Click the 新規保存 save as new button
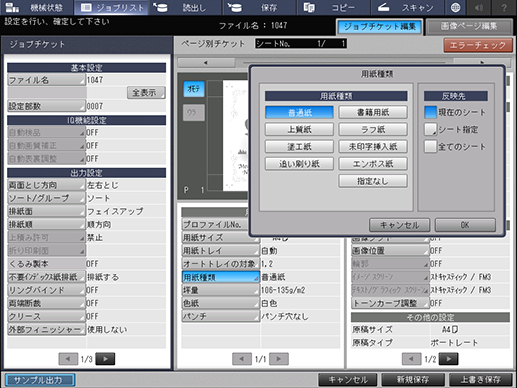The width and height of the screenshot is (517, 388). [413, 380]
